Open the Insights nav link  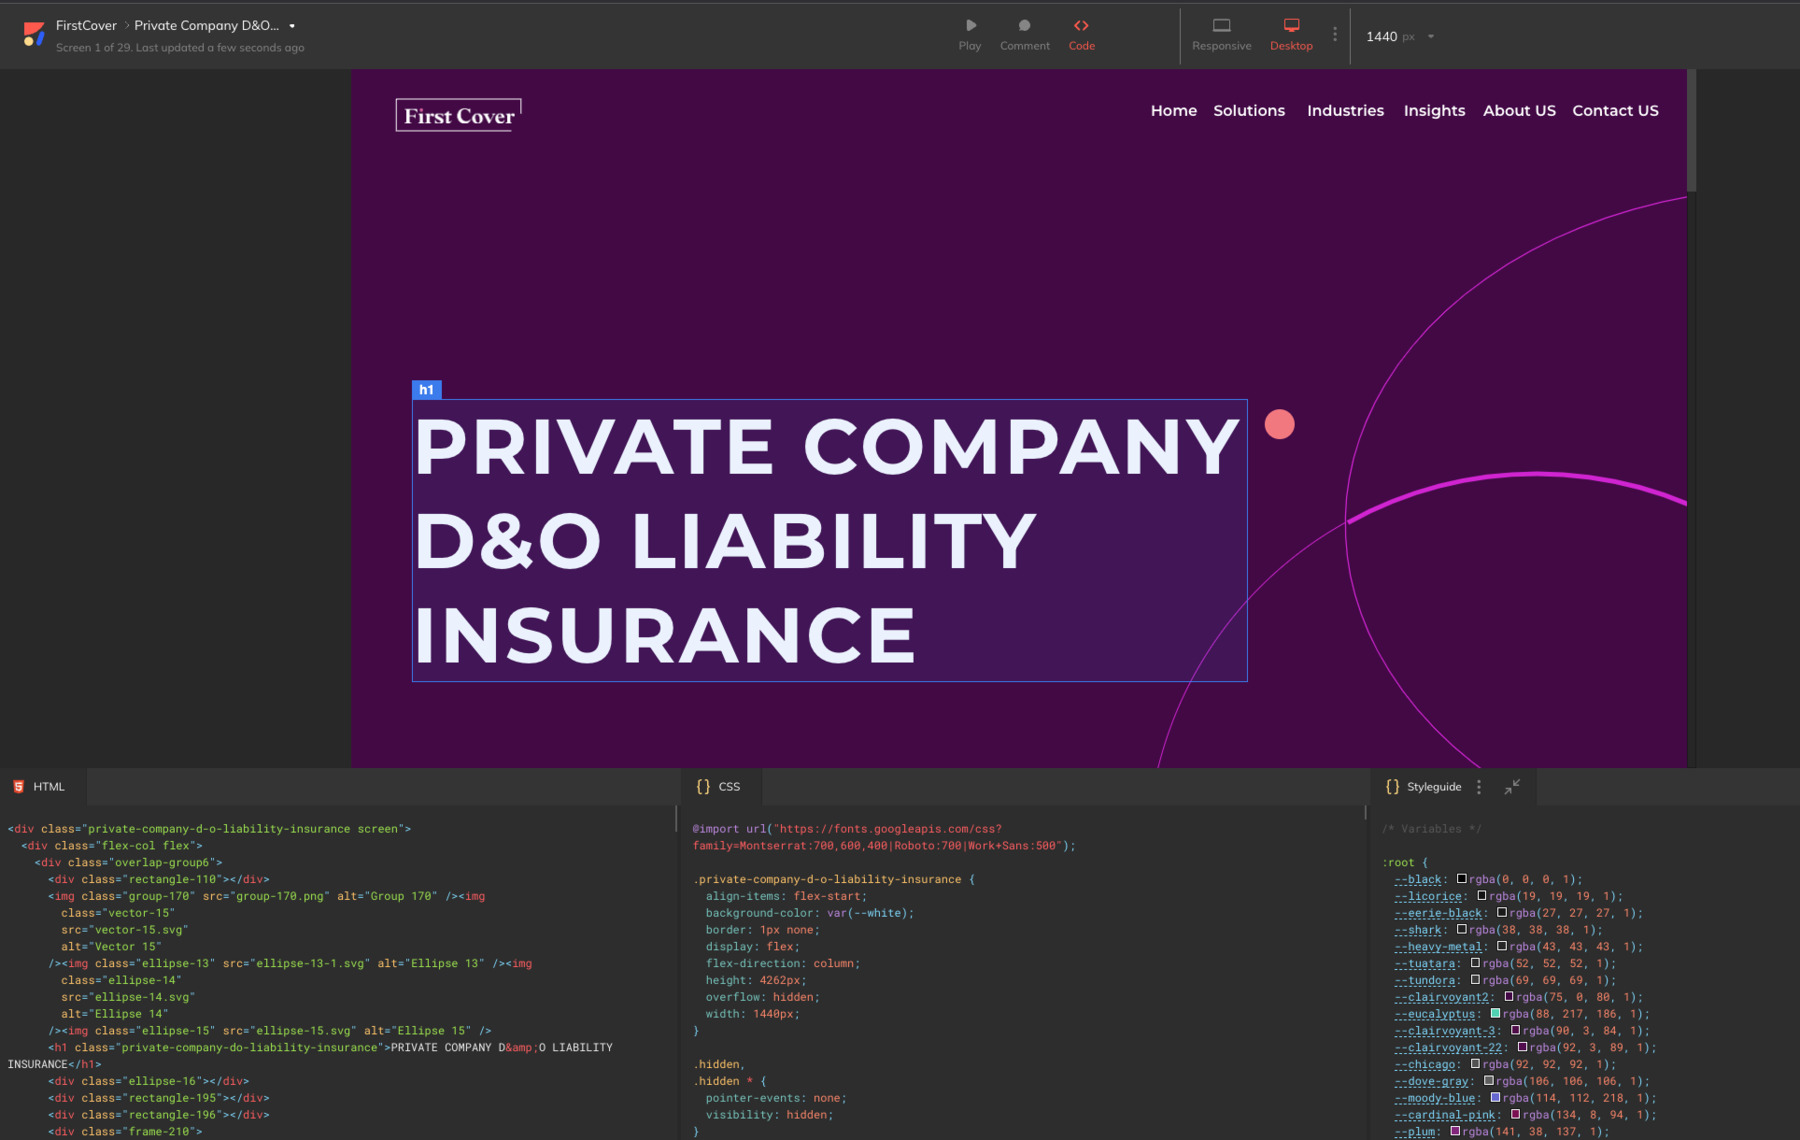(1434, 111)
